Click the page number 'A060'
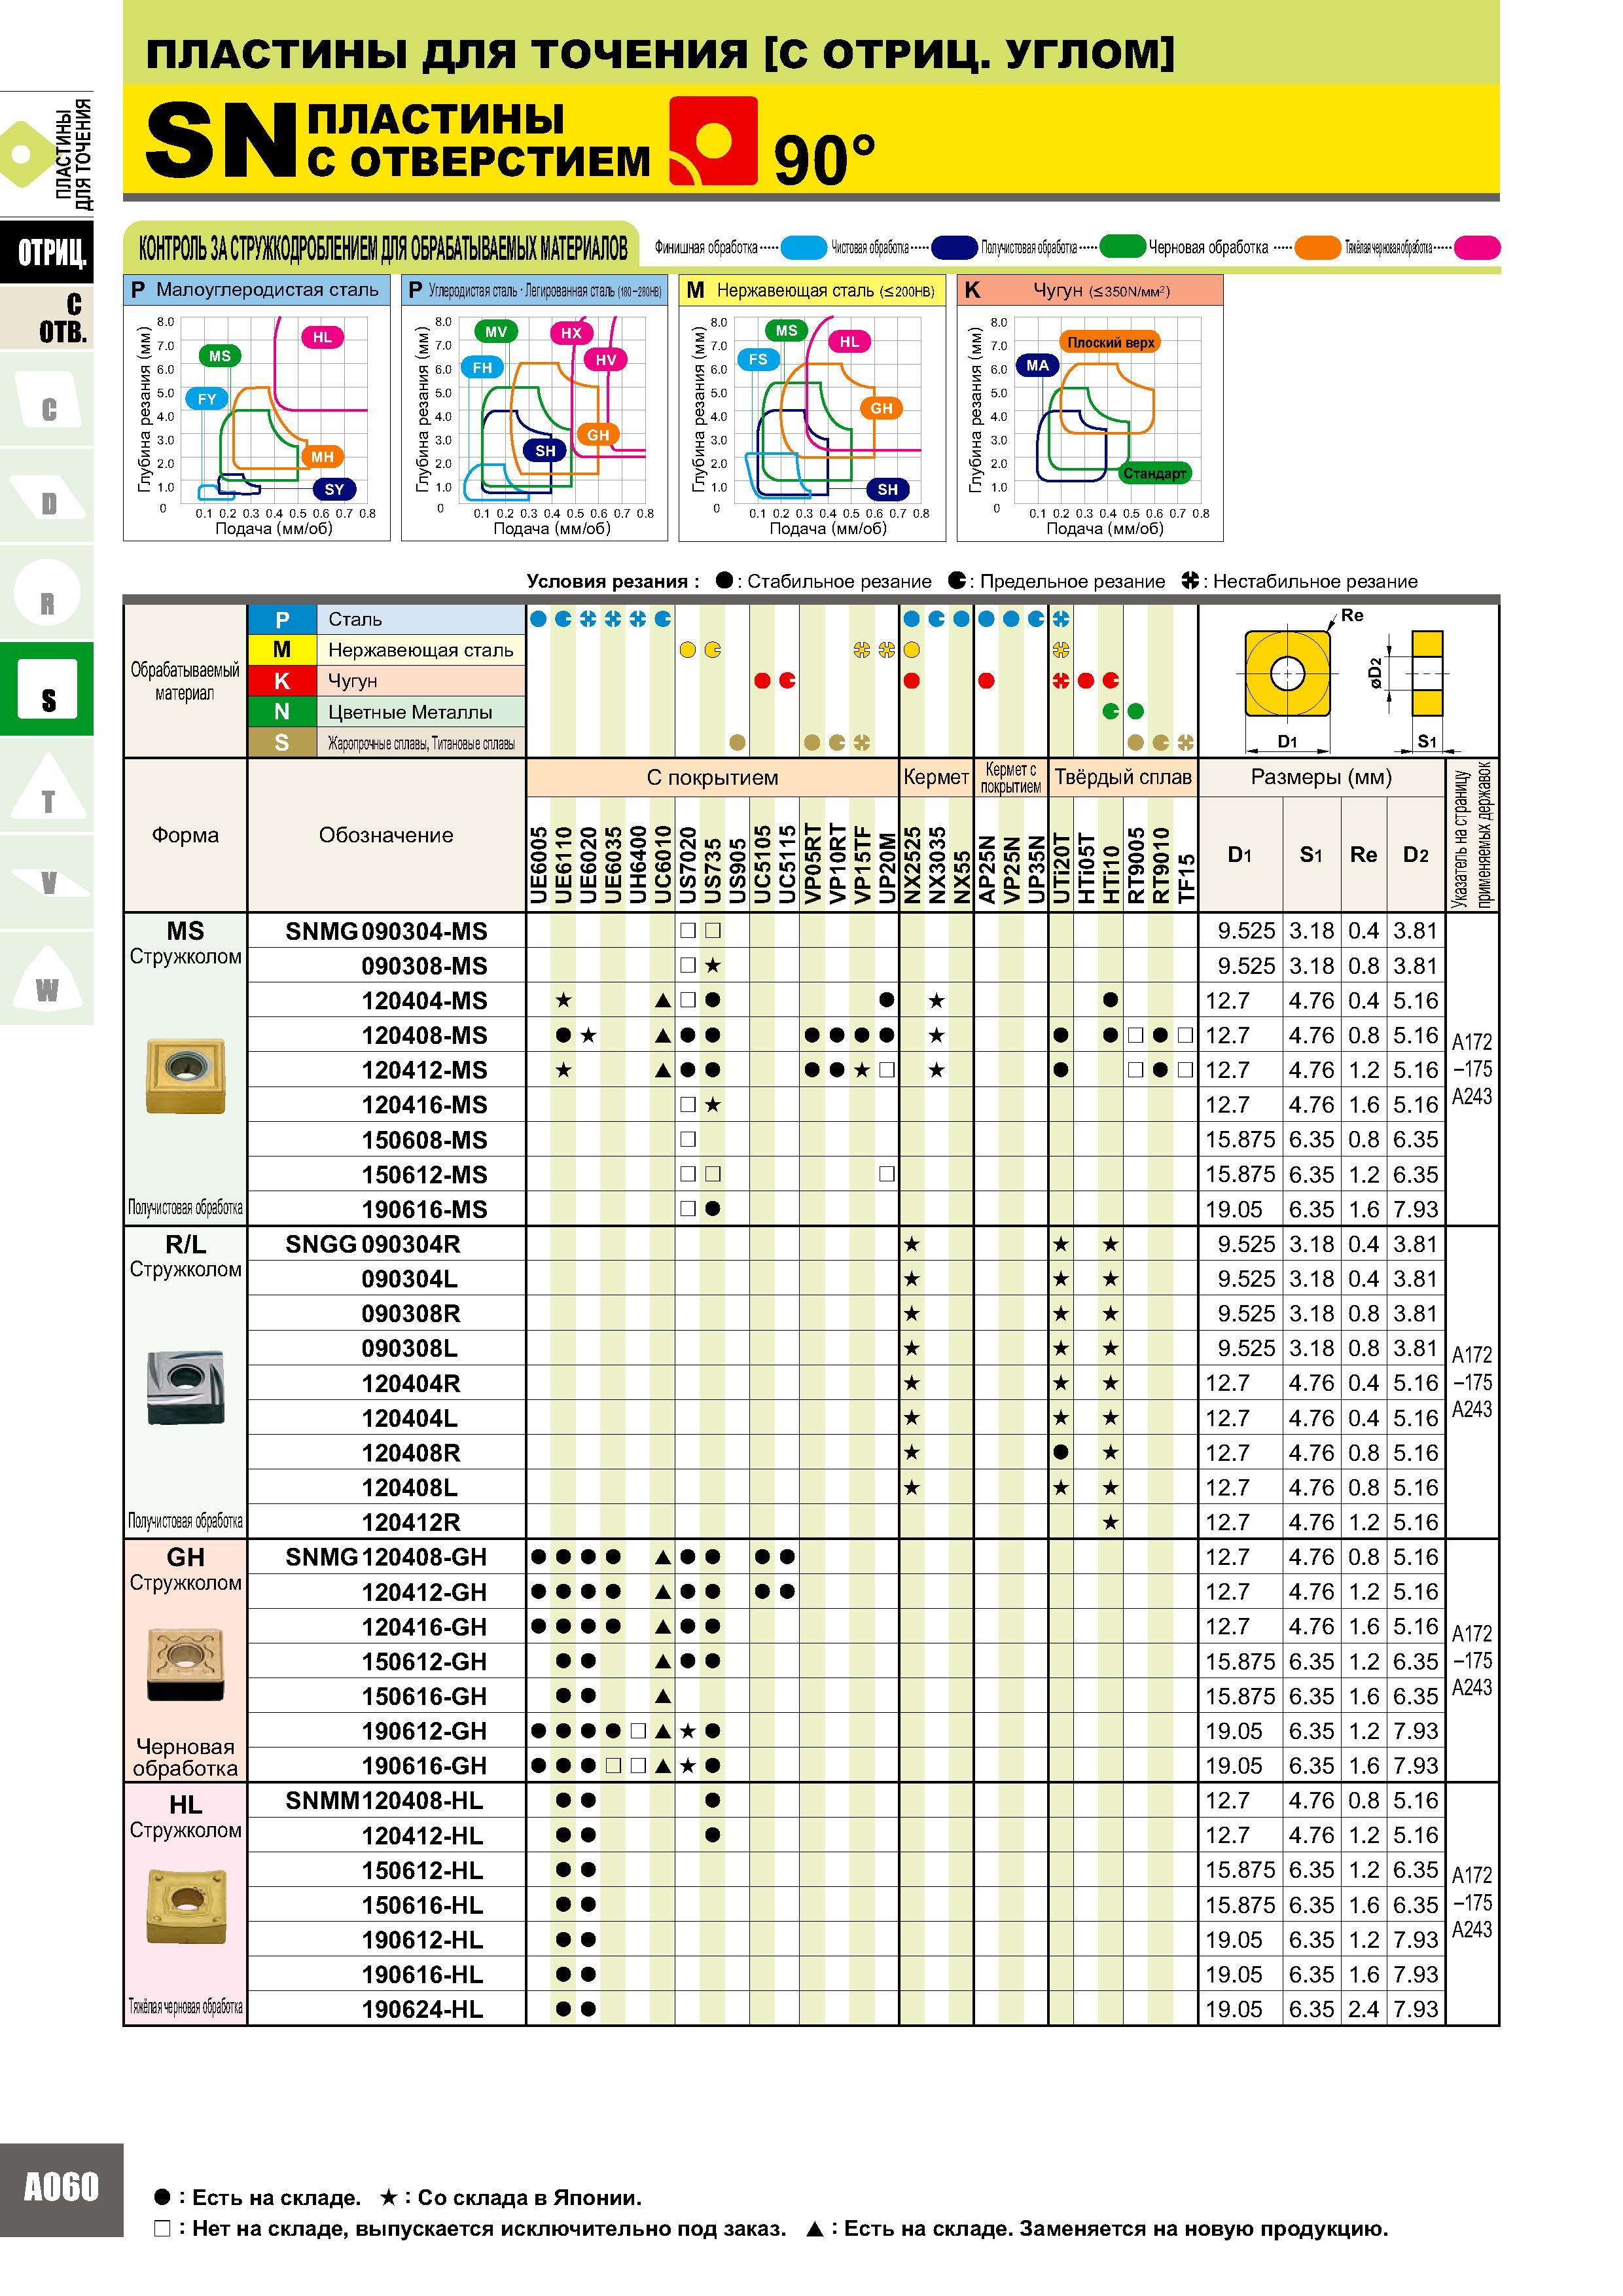This screenshot has width=1623, height=2296. tap(61, 2187)
